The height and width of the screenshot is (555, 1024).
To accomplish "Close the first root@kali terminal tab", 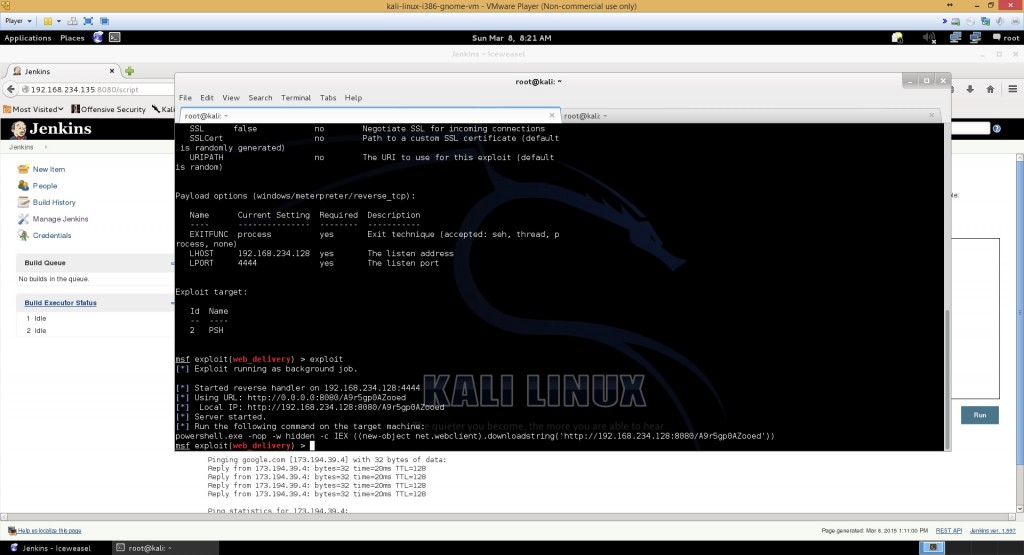I will point(552,116).
